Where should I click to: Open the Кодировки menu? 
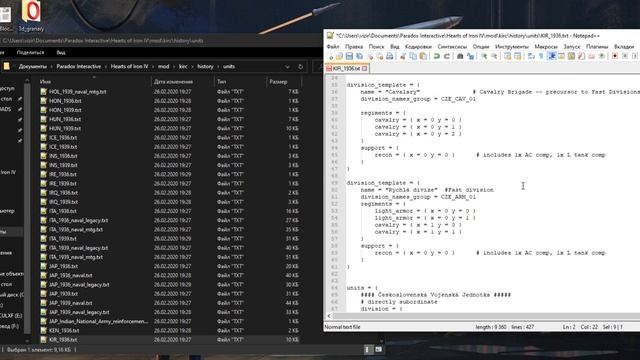point(418,47)
